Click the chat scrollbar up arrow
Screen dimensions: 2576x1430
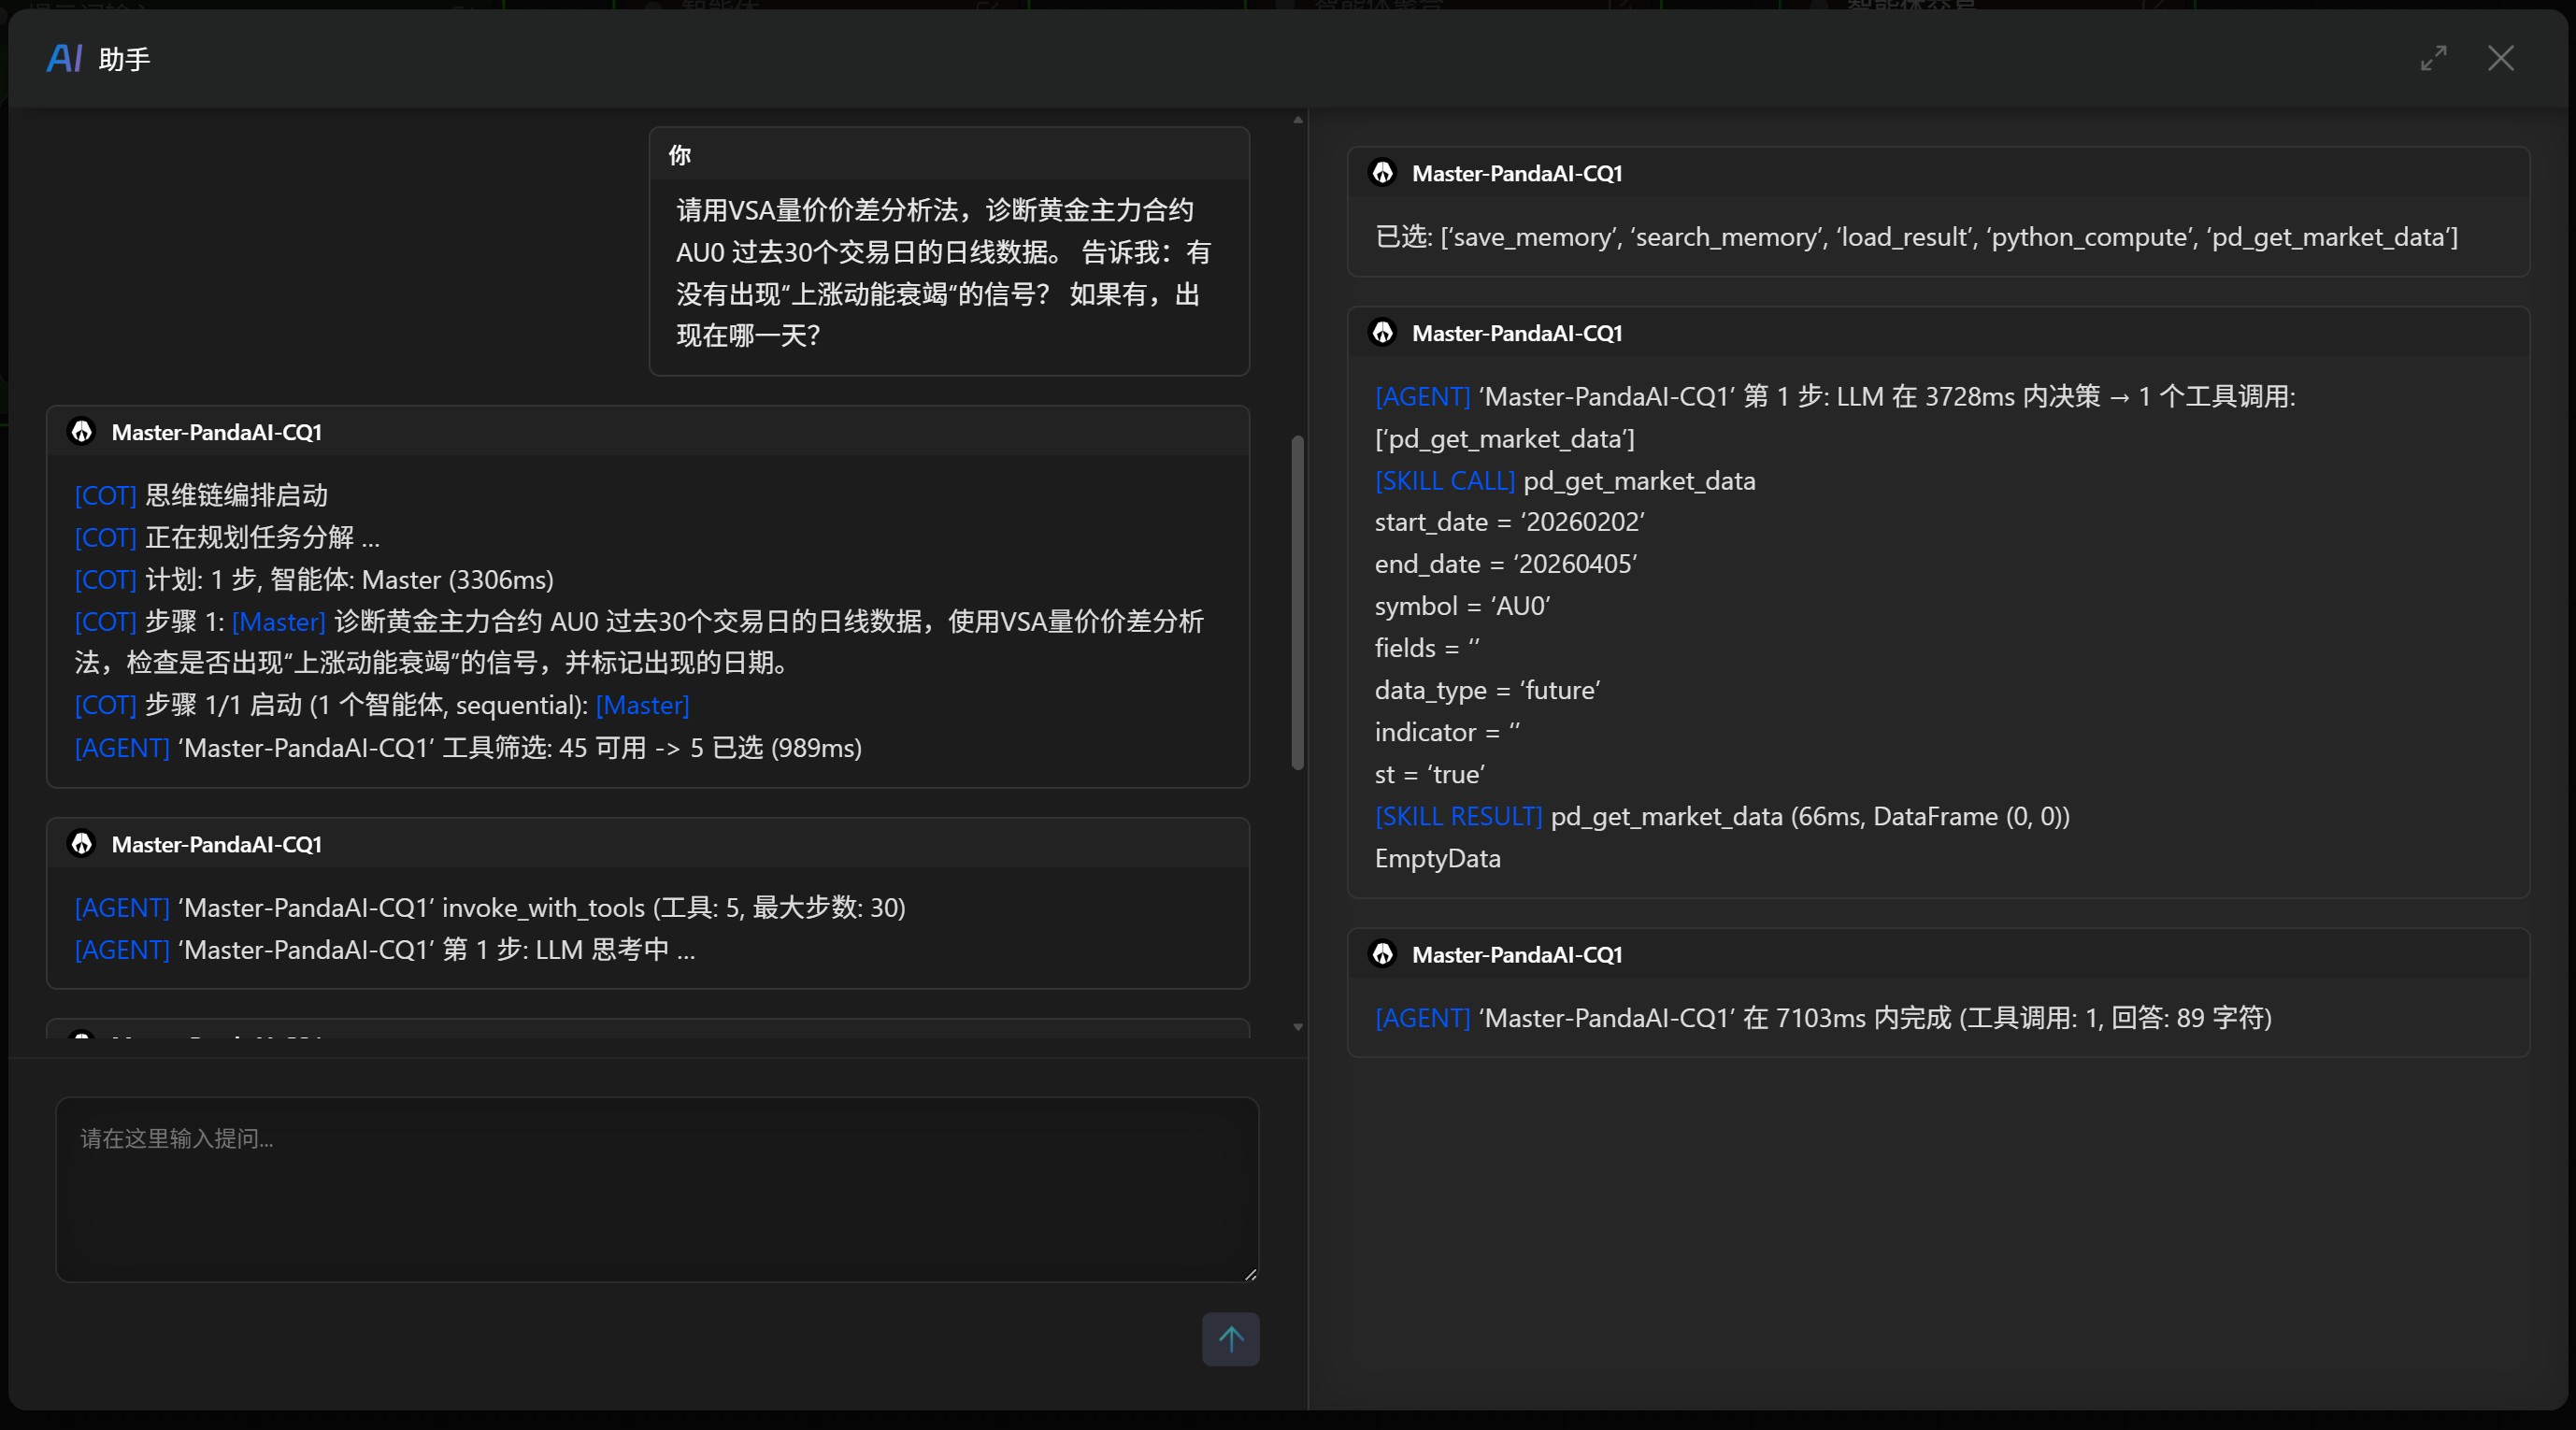tap(1297, 120)
